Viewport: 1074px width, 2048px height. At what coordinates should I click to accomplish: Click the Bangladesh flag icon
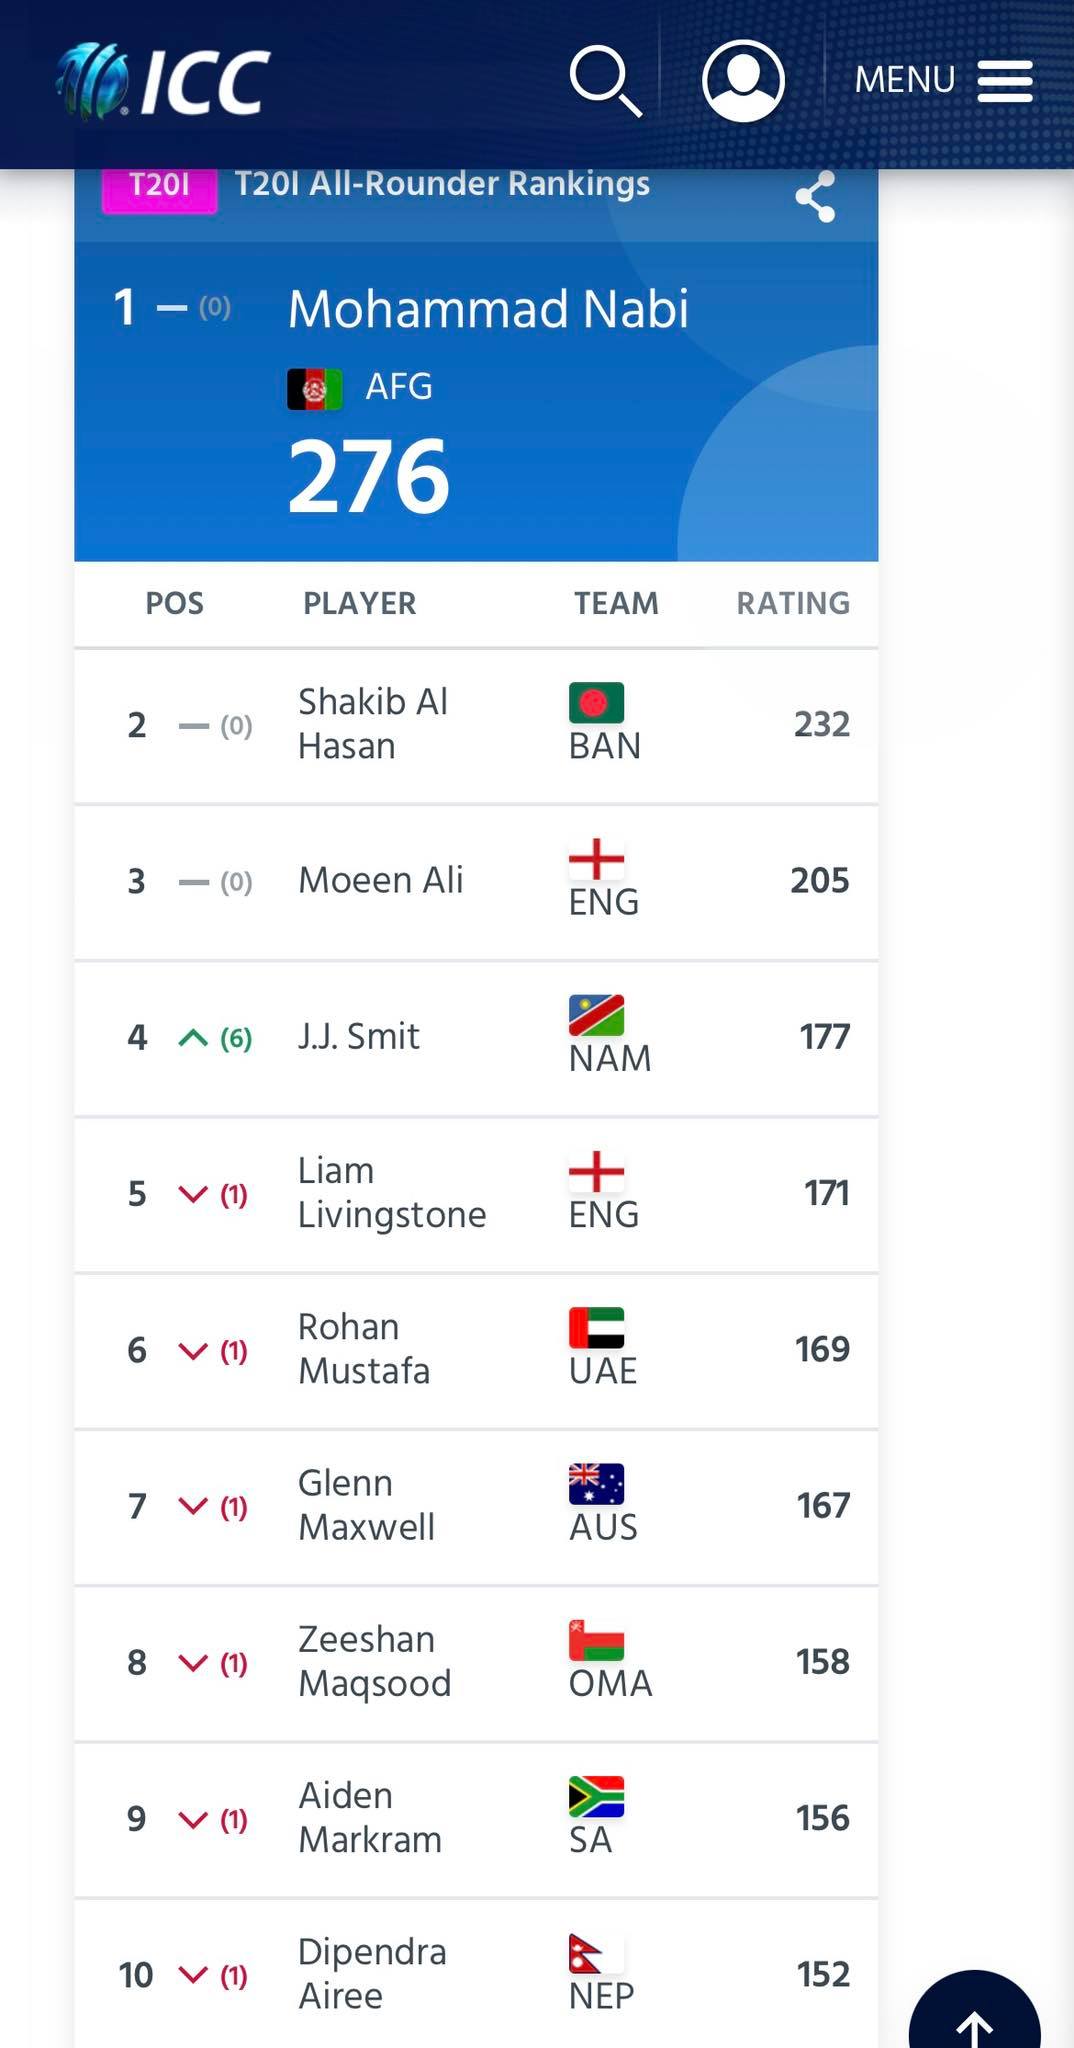coord(596,702)
